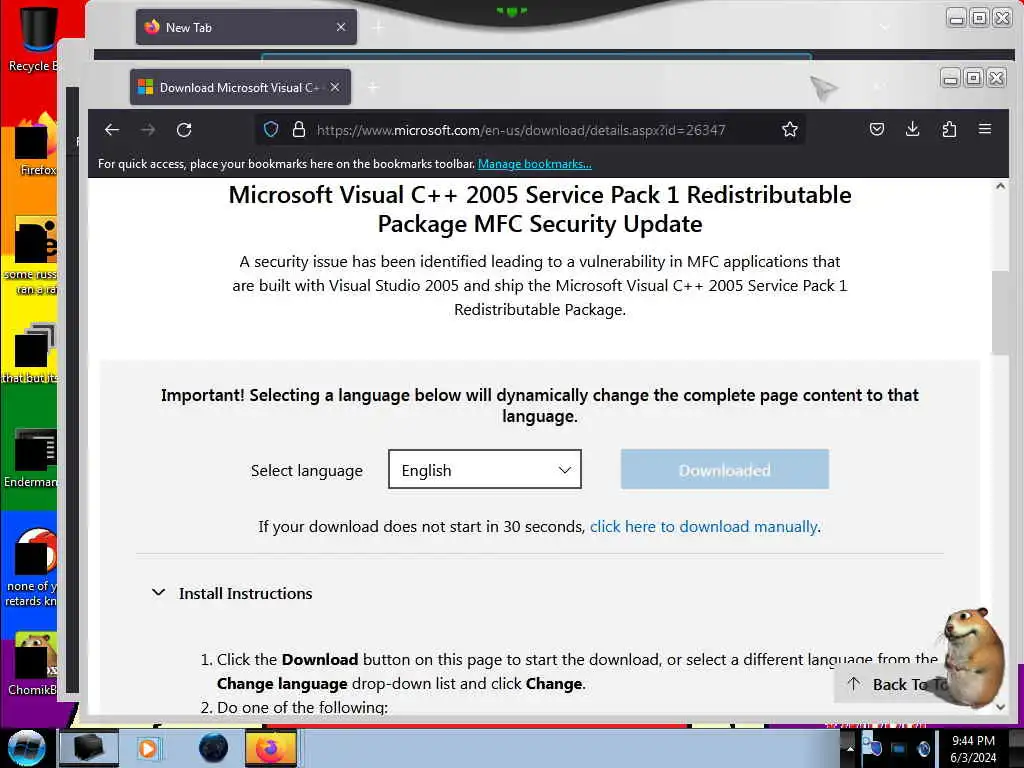Image resolution: width=1024 pixels, height=768 pixels.
Task: Show hidden system tray icons
Action: (850, 748)
